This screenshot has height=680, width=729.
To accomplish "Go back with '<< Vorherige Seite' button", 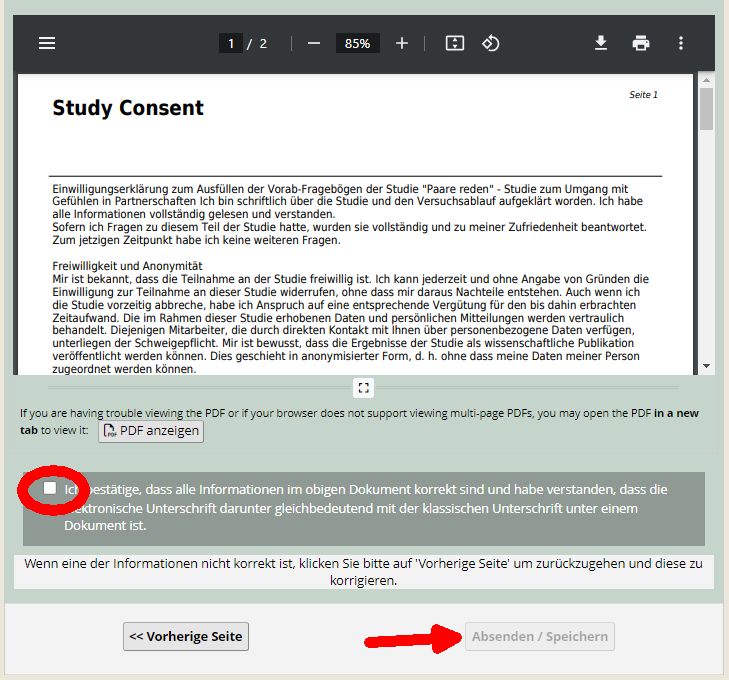I will (x=186, y=636).
